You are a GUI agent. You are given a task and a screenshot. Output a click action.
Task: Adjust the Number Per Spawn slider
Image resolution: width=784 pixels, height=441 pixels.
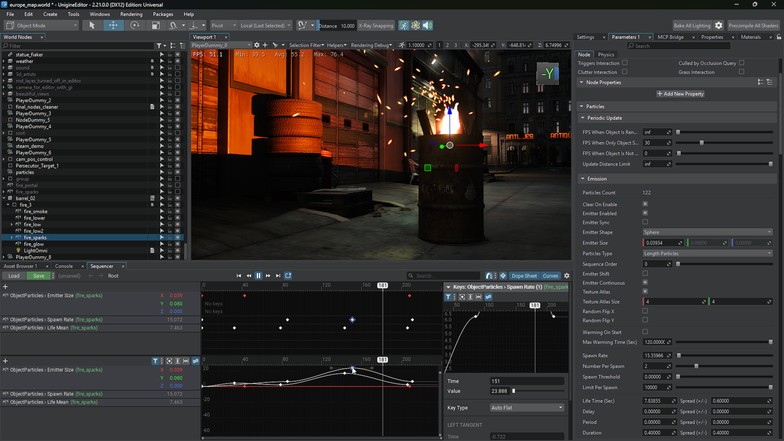pyautogui.click(x=724, y=366)
